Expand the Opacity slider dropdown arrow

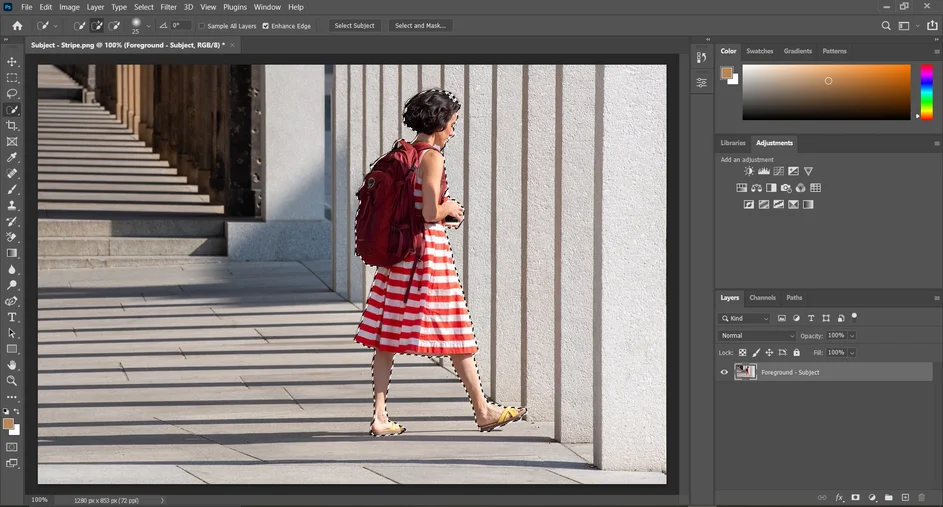click(x=852, y=336)
